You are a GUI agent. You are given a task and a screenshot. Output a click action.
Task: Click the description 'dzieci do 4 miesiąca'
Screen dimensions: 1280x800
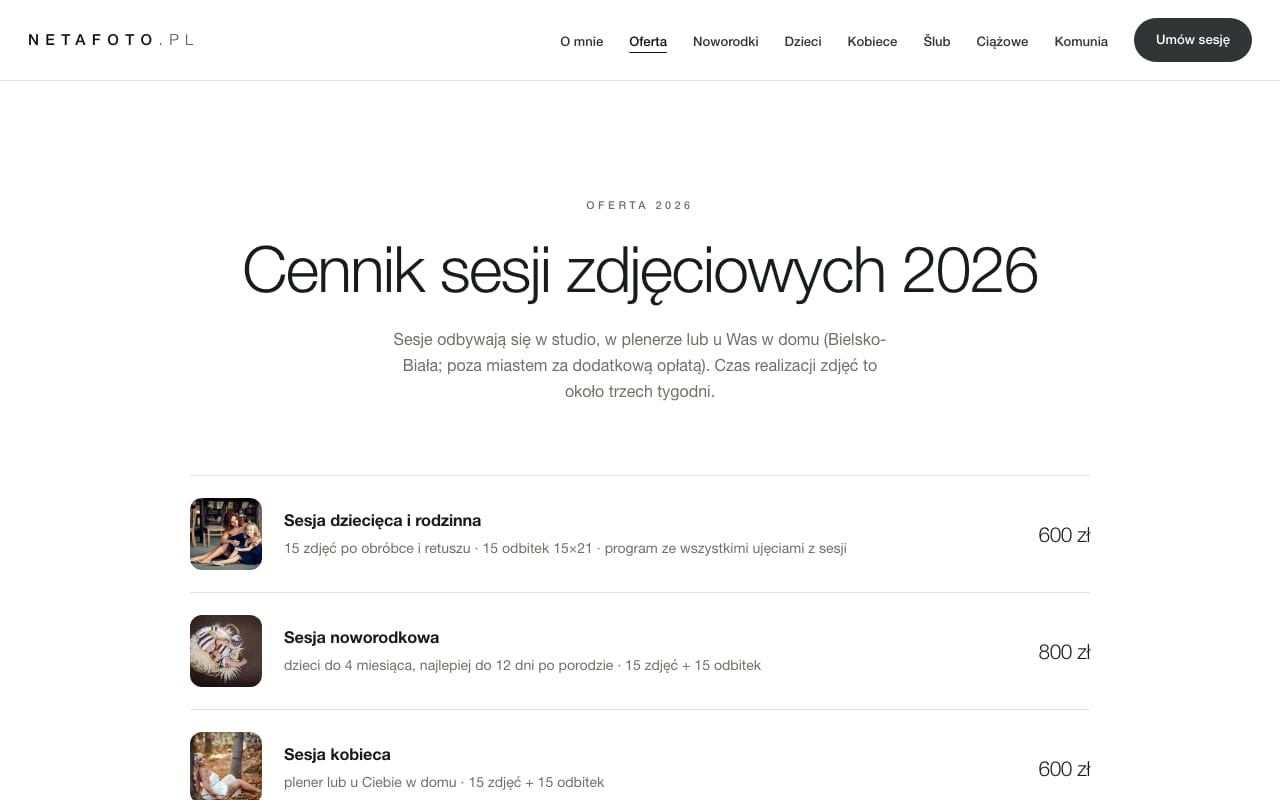pos(522,665)
